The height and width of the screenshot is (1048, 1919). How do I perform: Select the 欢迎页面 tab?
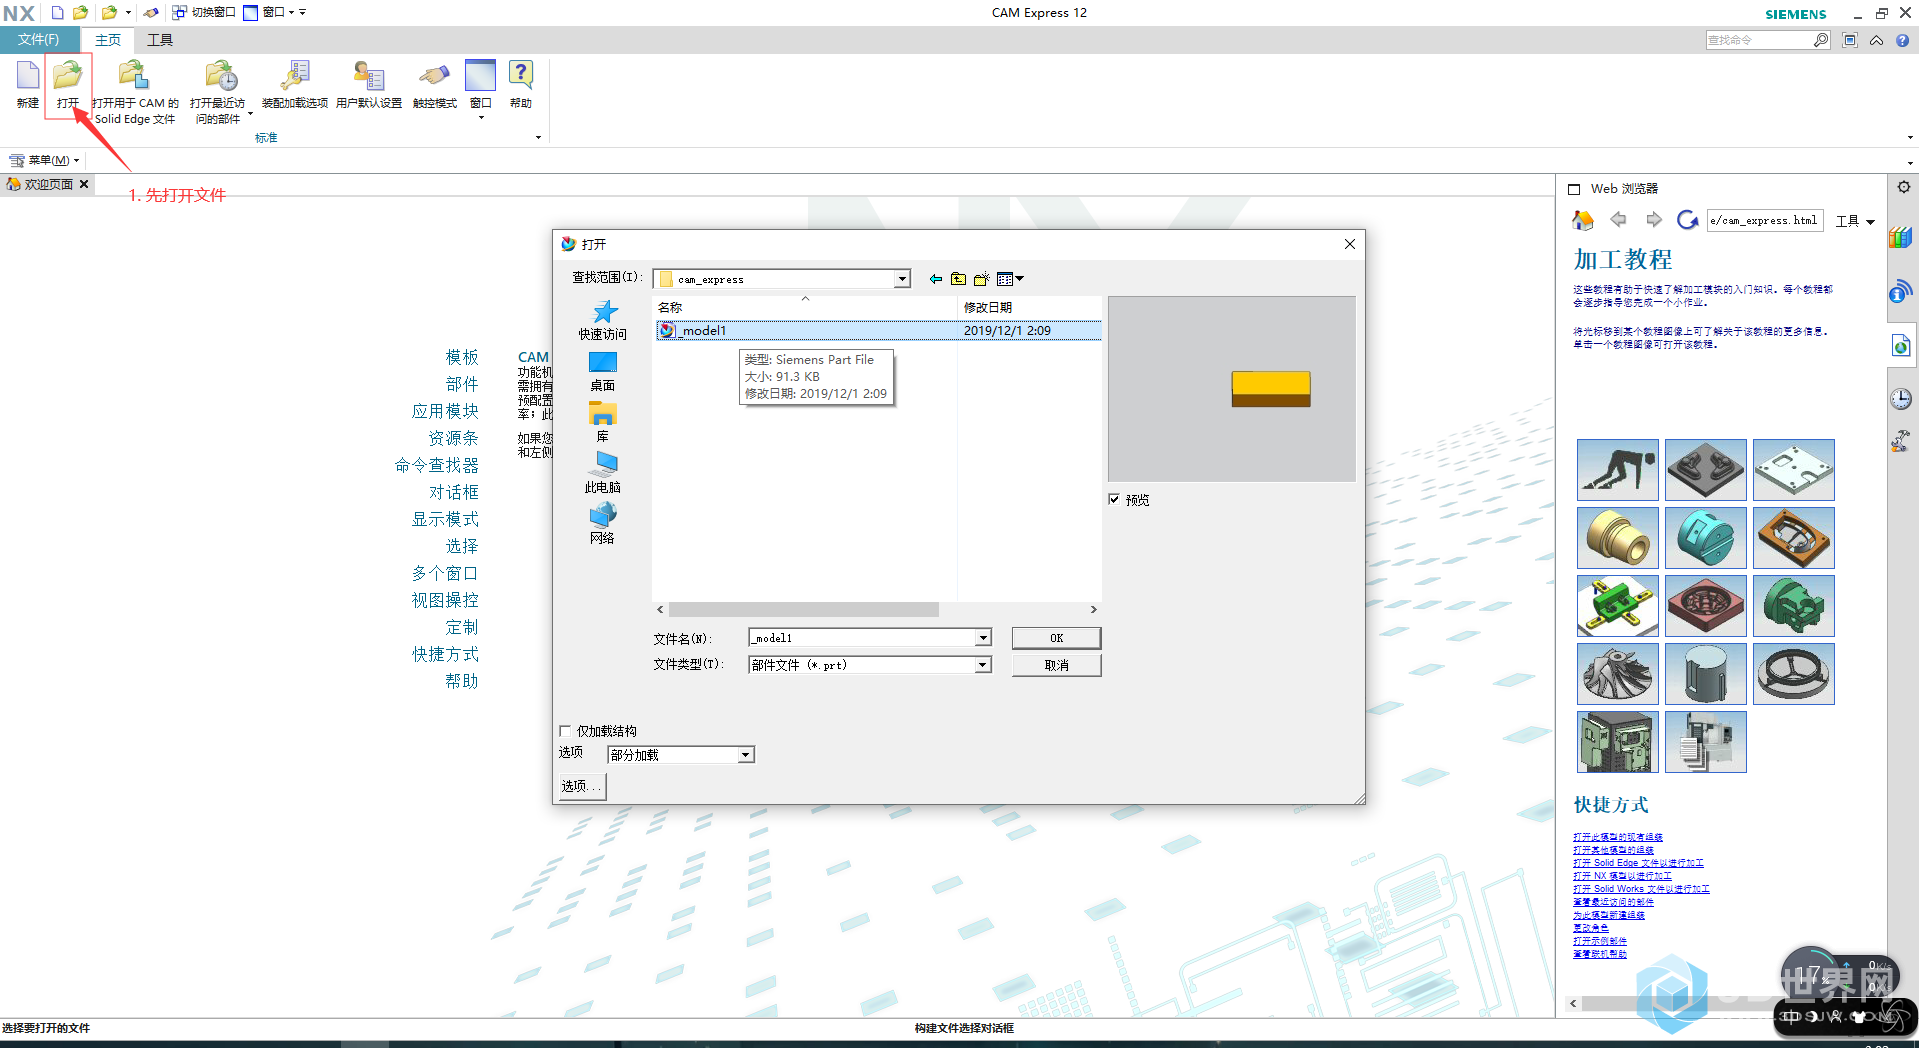[48, 185]
